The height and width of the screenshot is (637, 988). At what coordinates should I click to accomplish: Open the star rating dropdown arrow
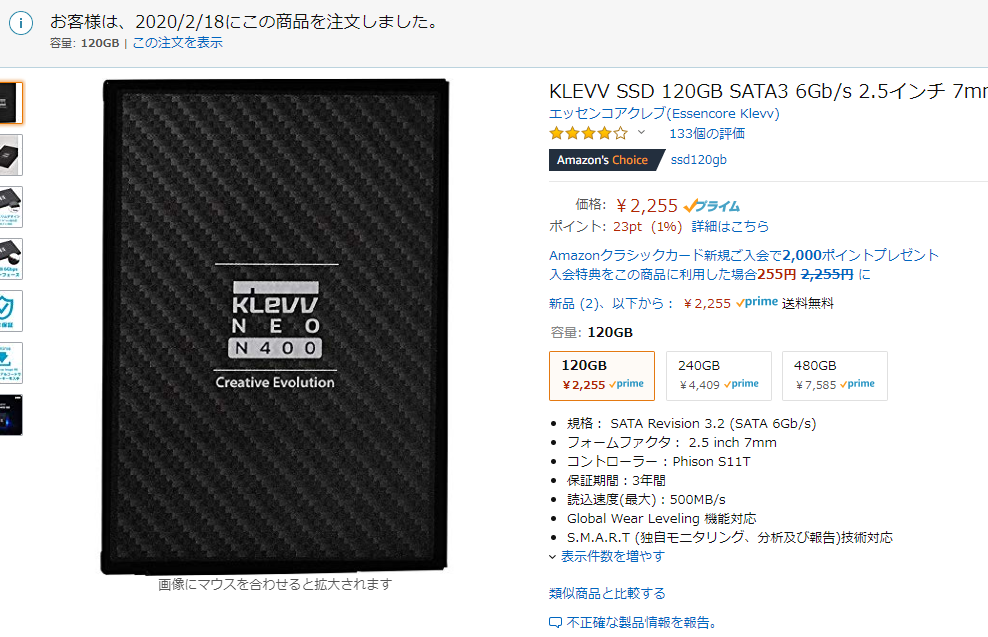pyautogui.click(x=641, y=132)
